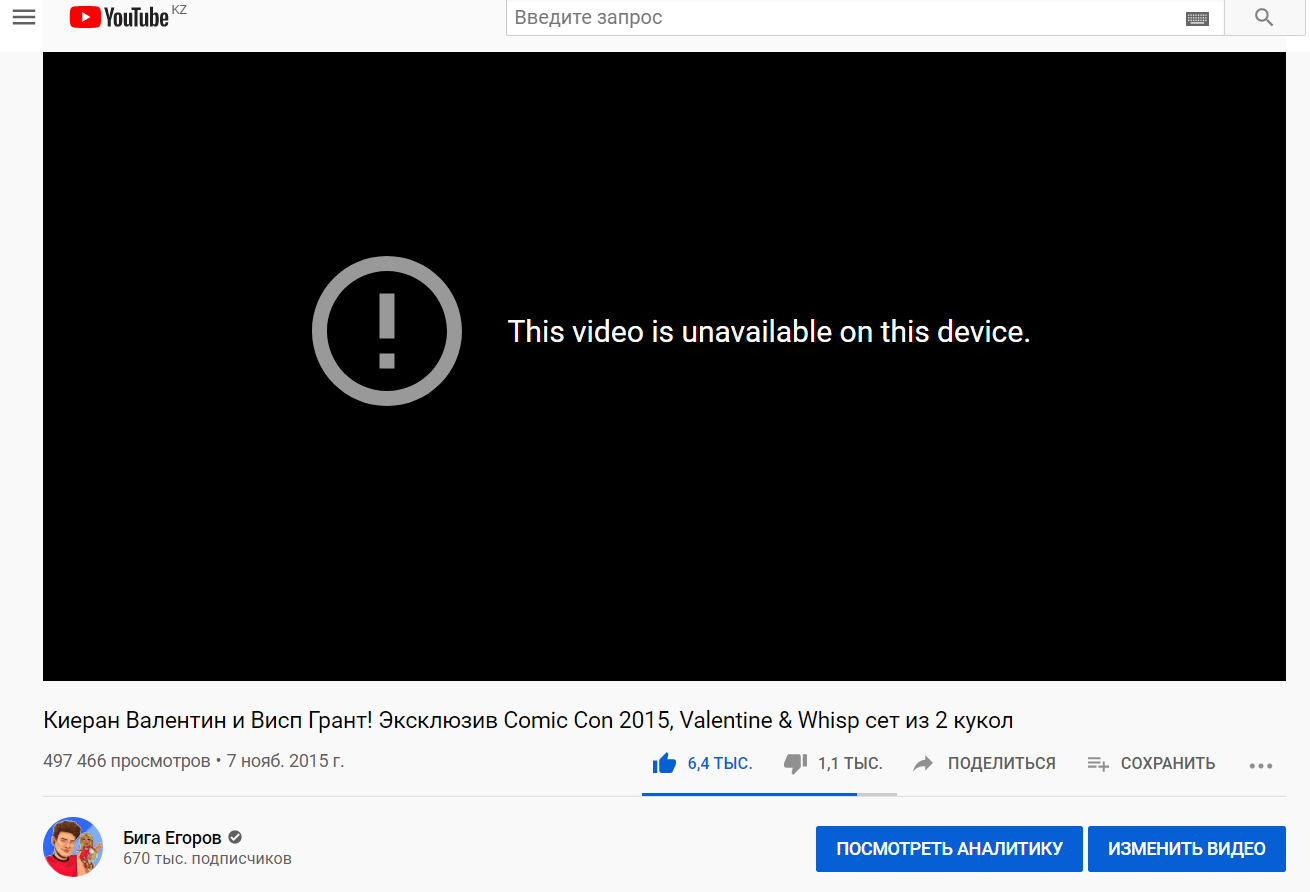Like the video with thumbs-up icon
Viewport: 1310px width, 892px height.
pos(664,764)
